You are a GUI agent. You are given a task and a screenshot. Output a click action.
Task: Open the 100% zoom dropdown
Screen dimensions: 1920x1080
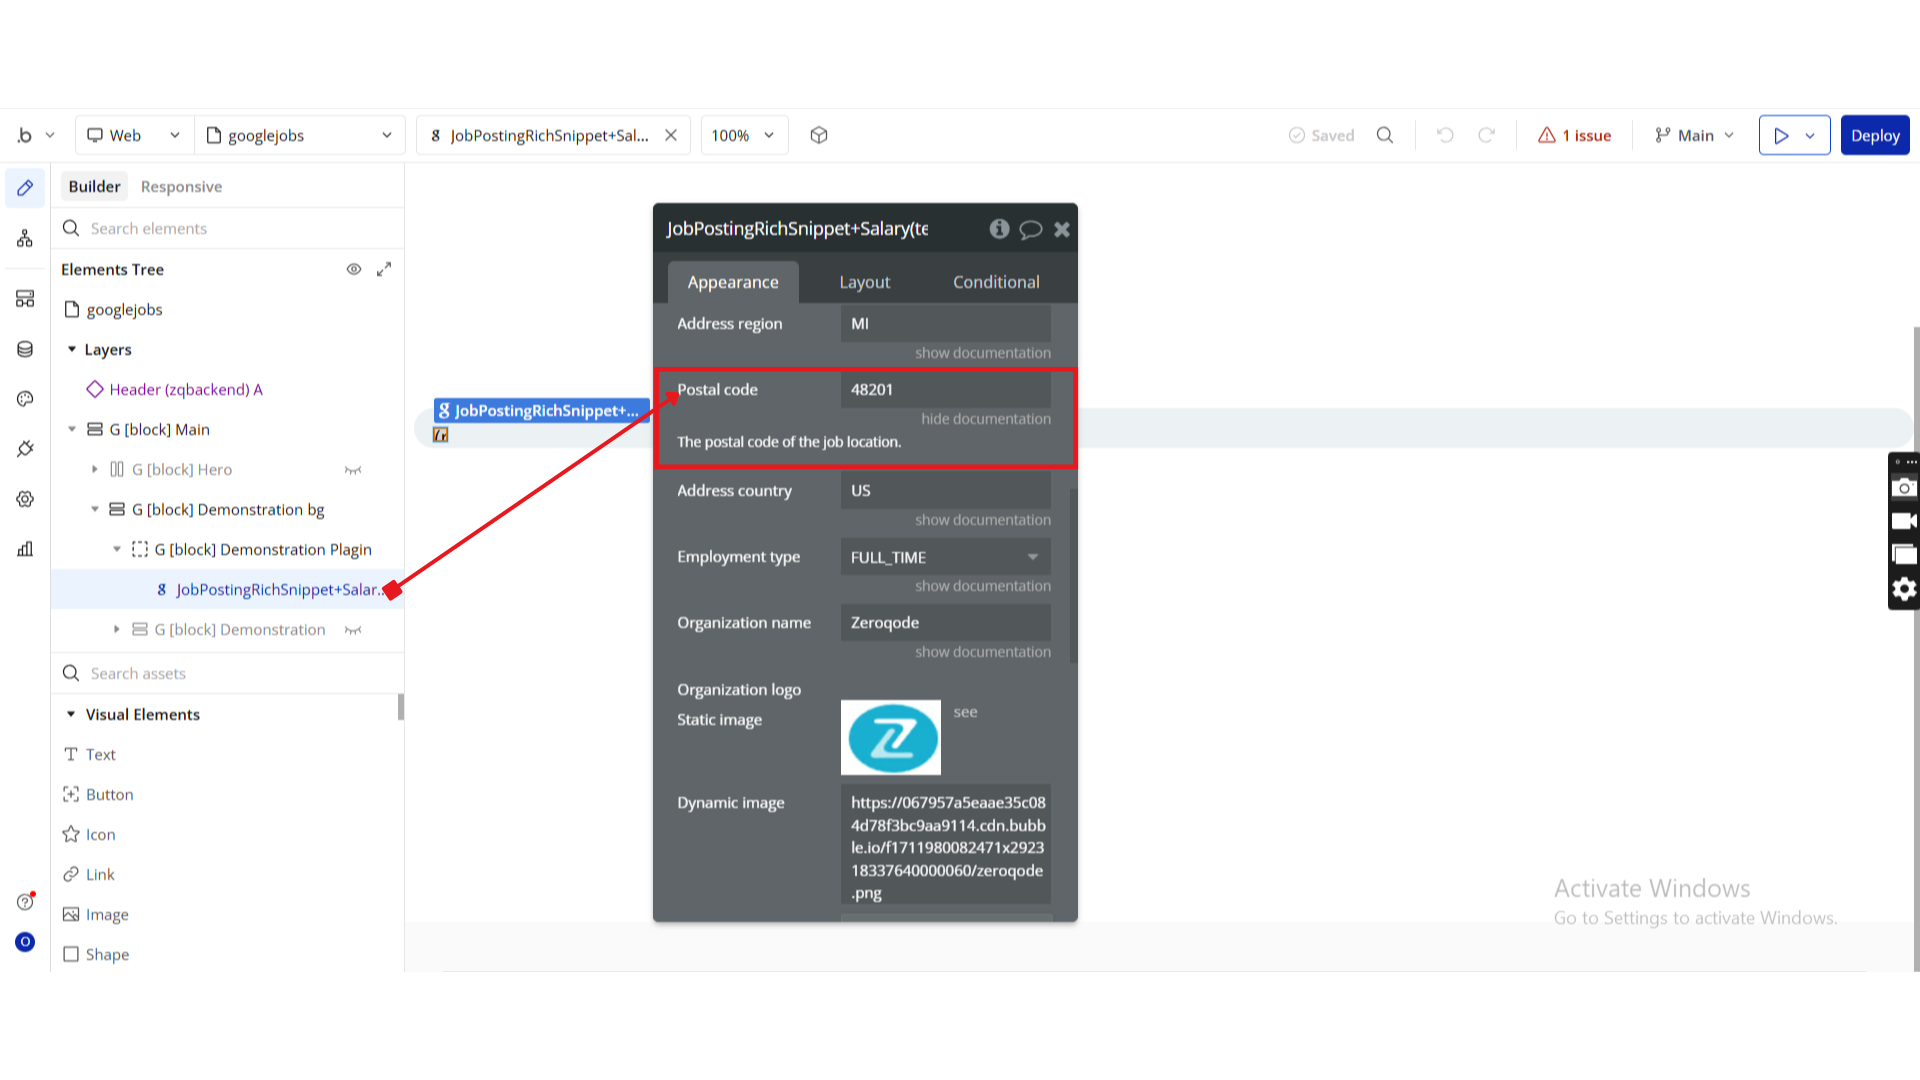[743, 135]
